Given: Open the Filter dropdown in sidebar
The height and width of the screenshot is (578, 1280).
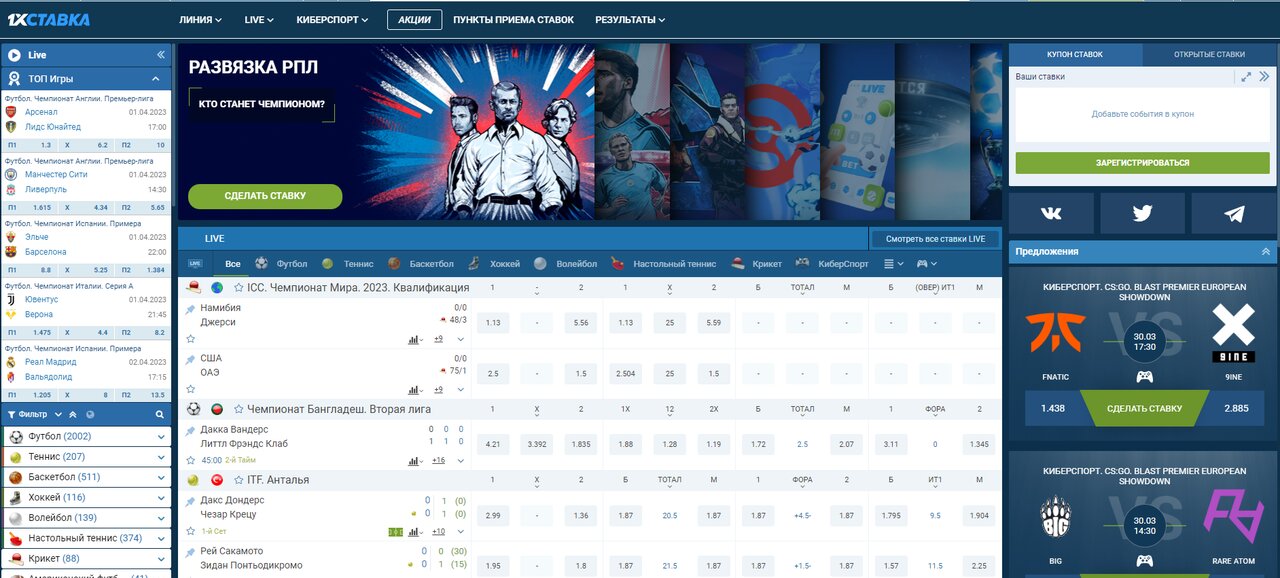Looking at the screenshot, I should click(36, 414).
